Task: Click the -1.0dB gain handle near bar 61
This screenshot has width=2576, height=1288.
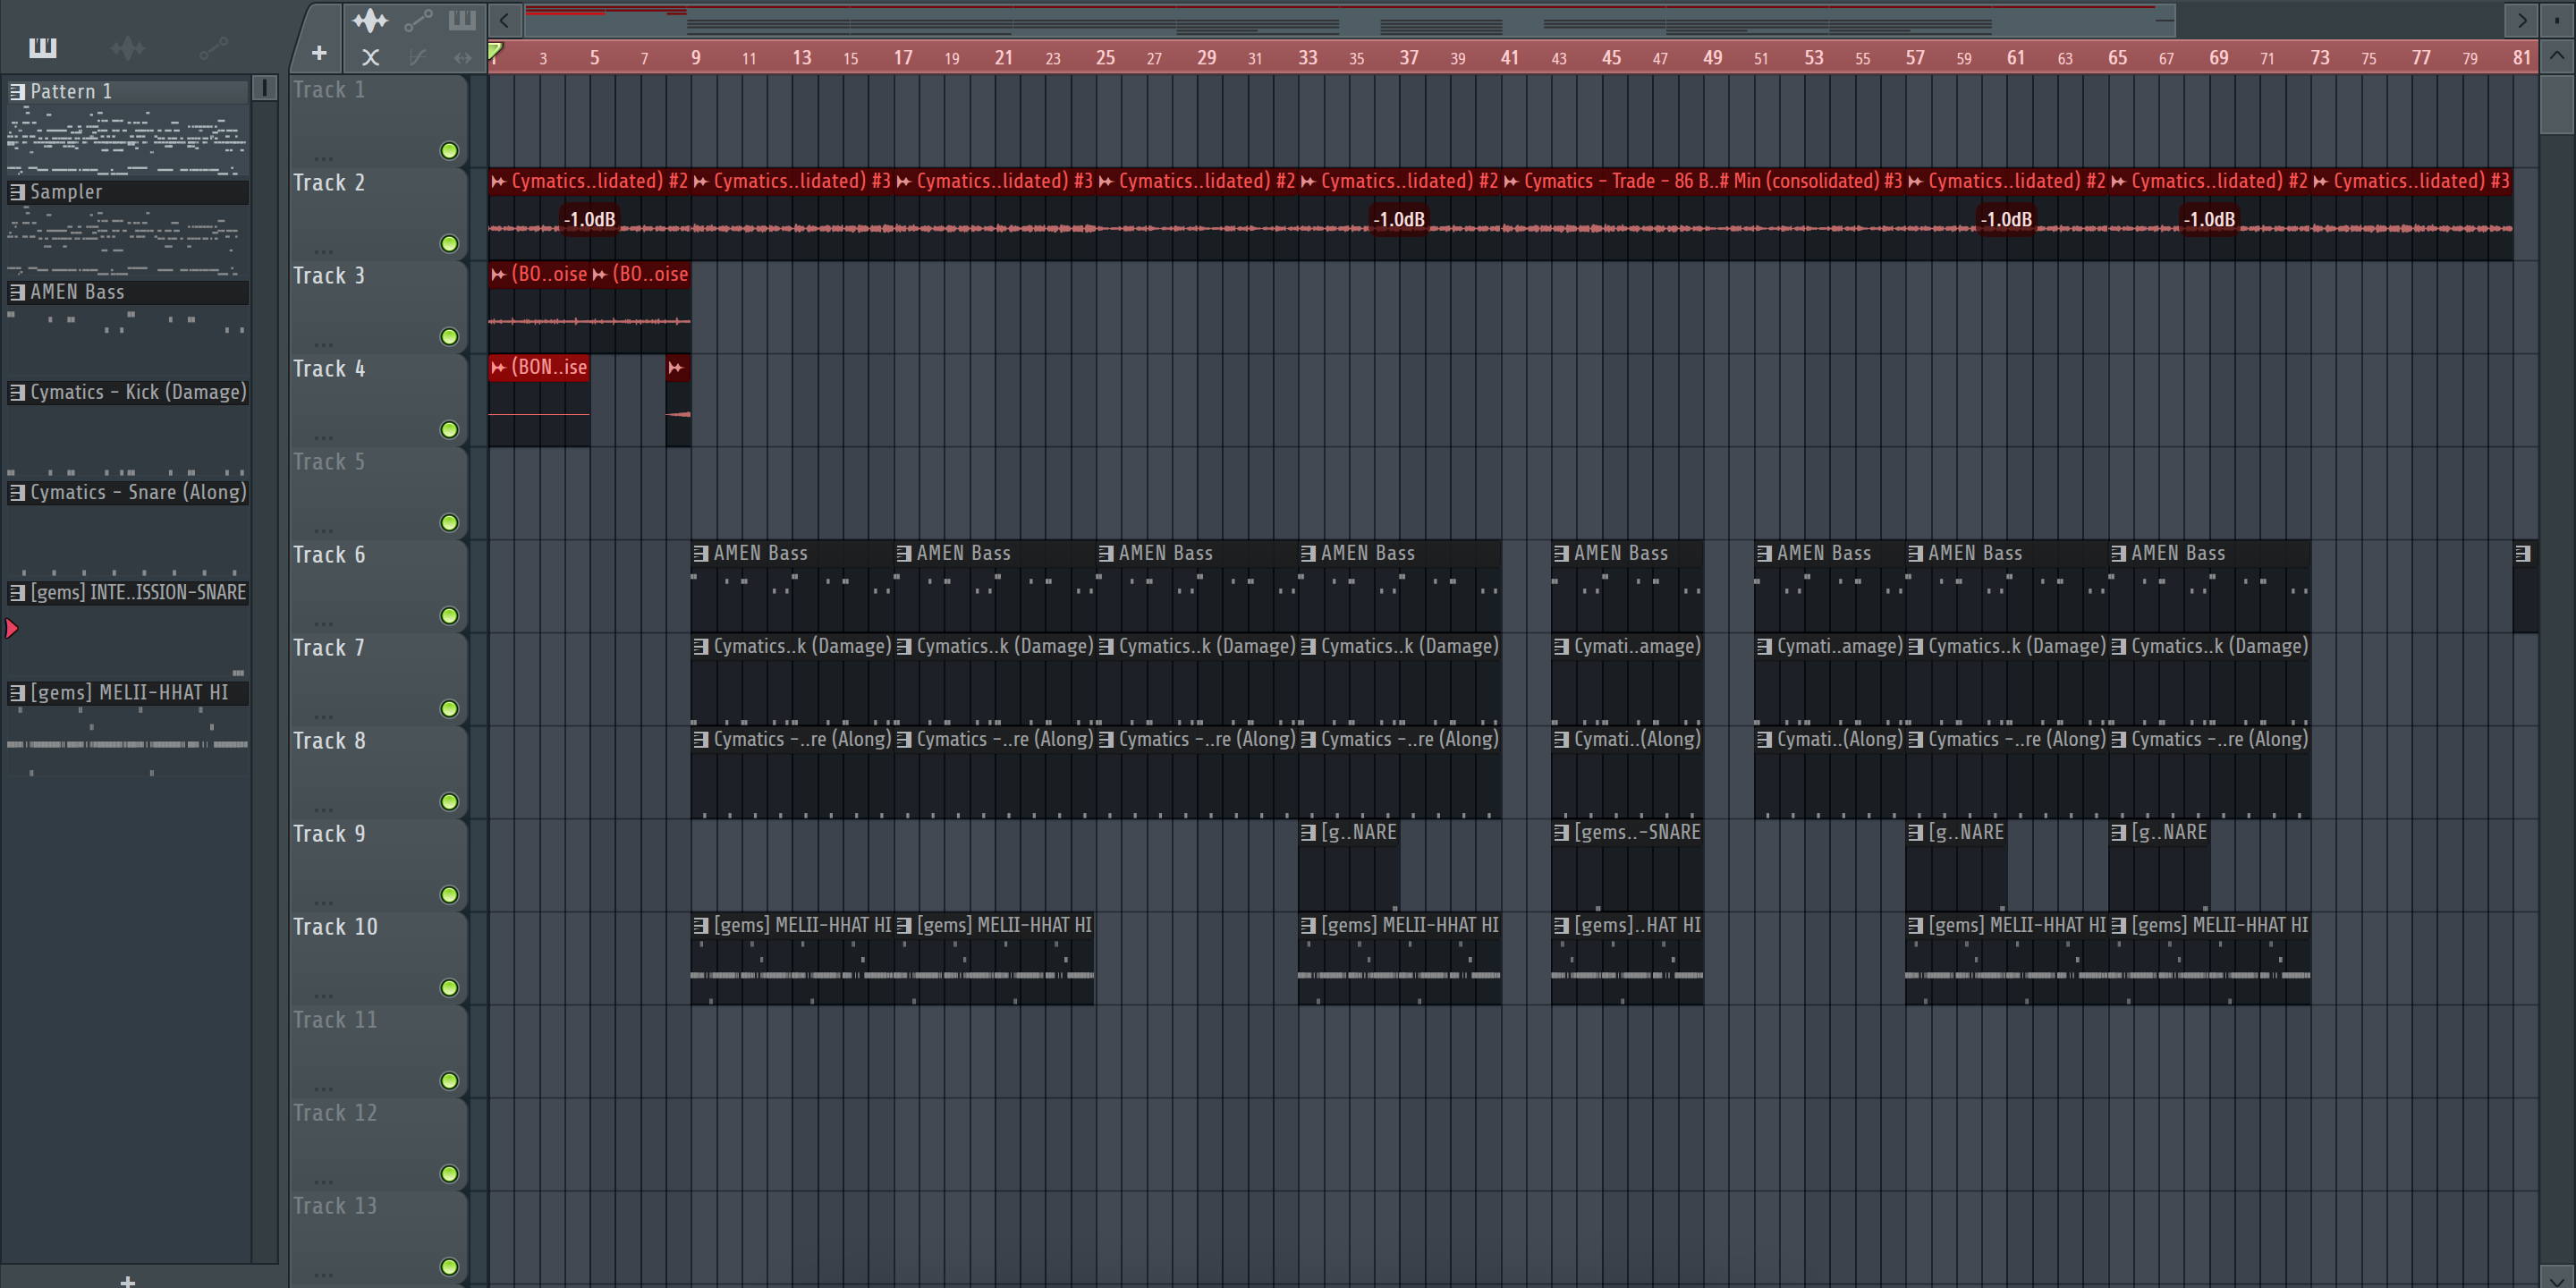Action: click(2006, 219)
